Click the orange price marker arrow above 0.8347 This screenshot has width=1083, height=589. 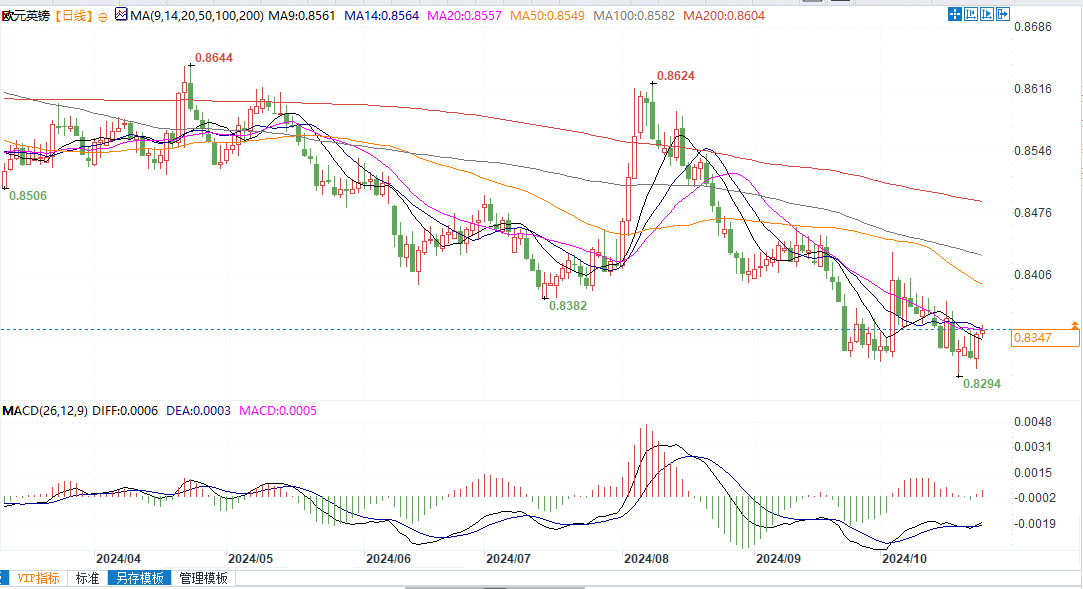pos(1074,325)
